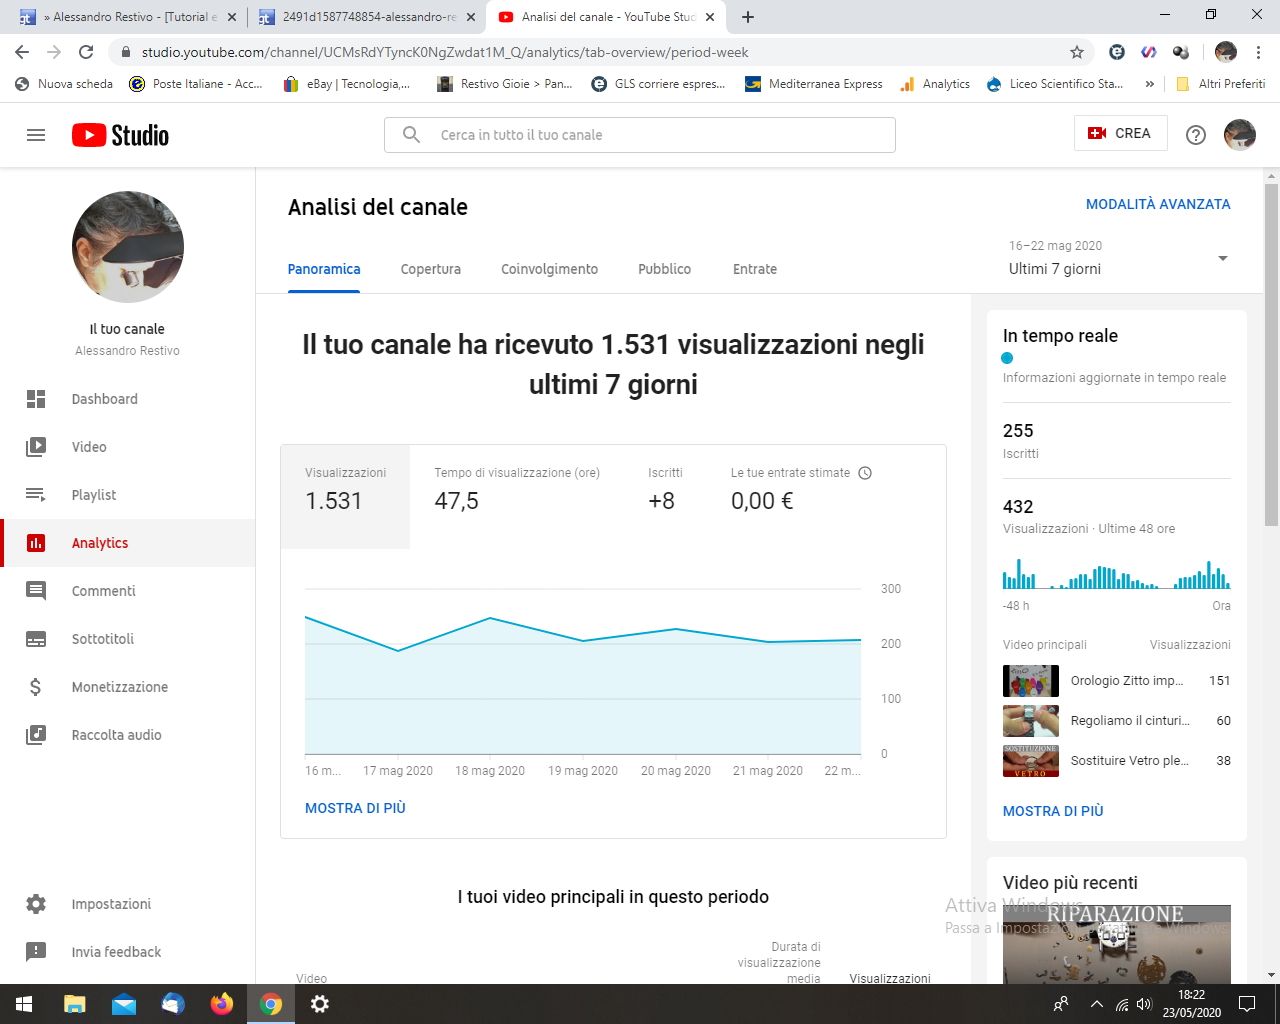Viewport: 1280px width, 1024px height.
Task: Switch to the Copertura tab
Action: [431, 269]
